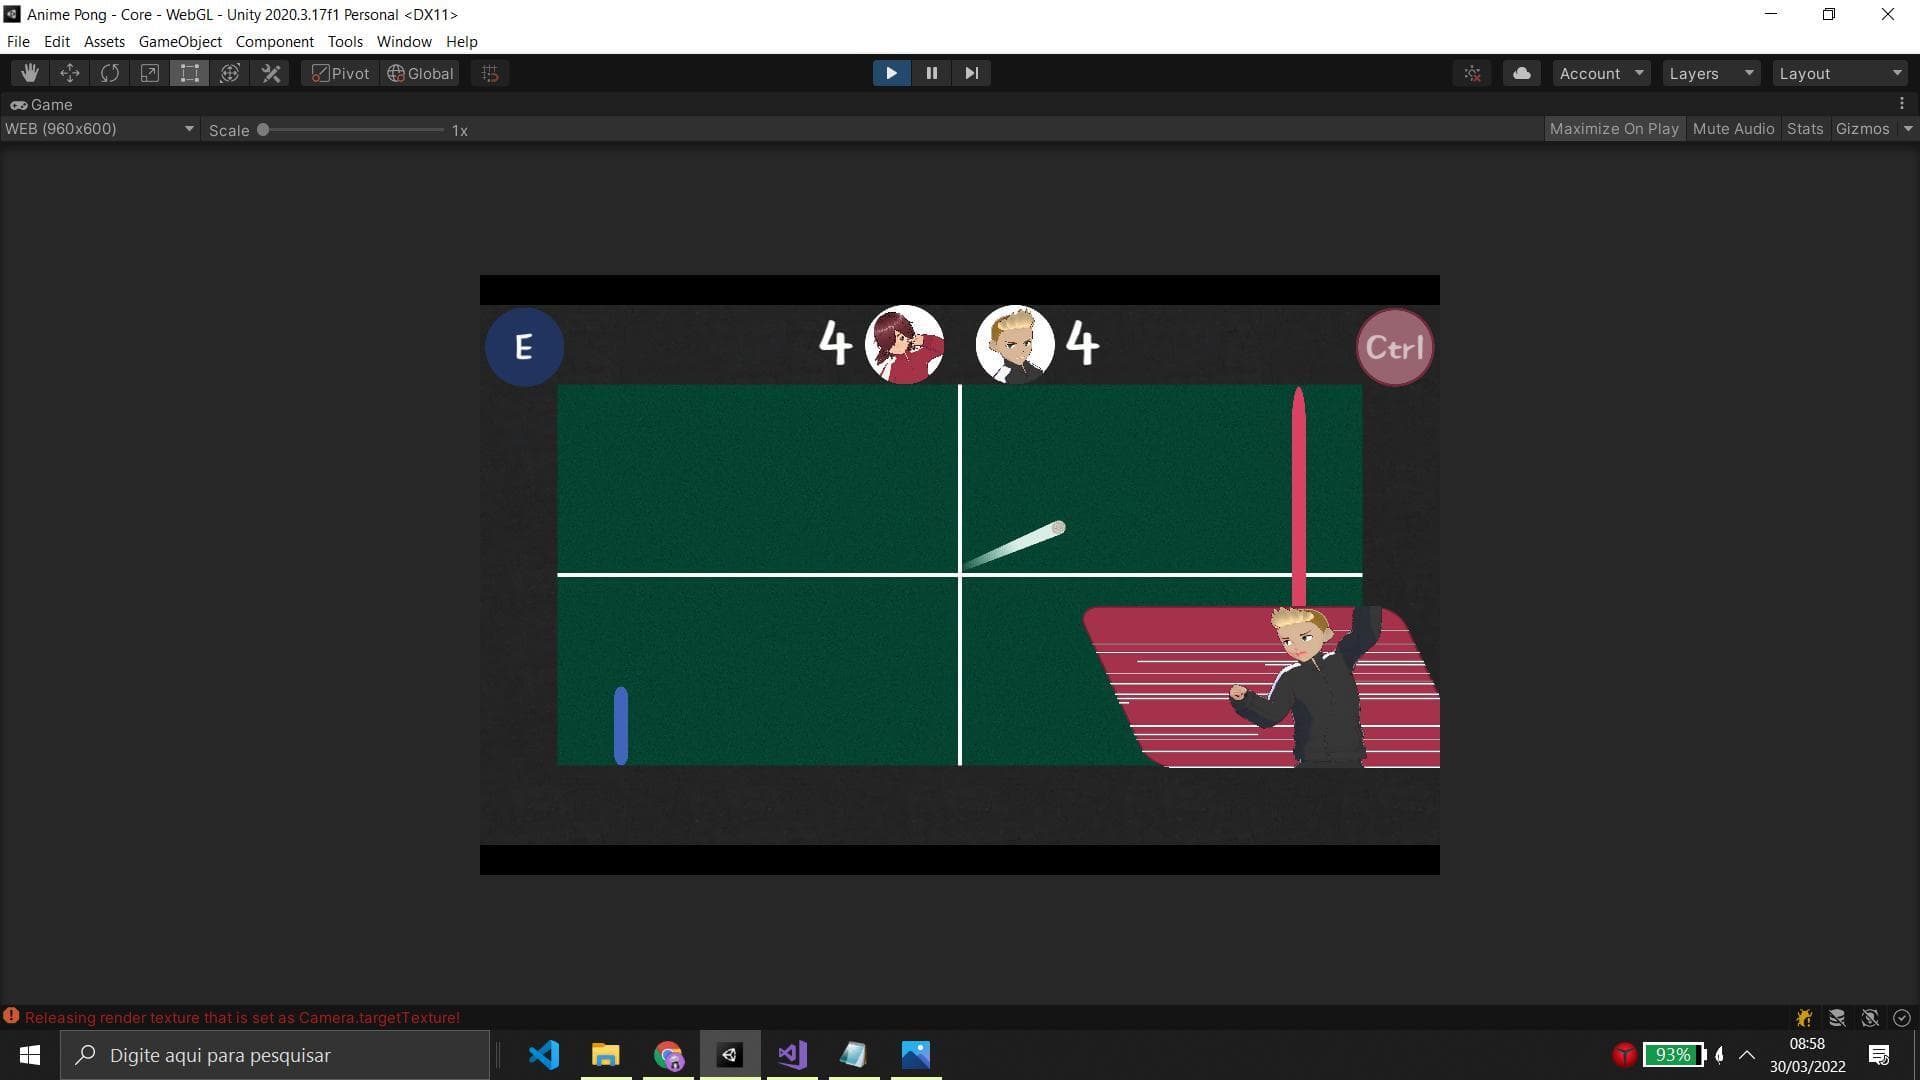The image size is (1920, 1080).
Task: Select the Hand tool
Action: click(30, 73)
